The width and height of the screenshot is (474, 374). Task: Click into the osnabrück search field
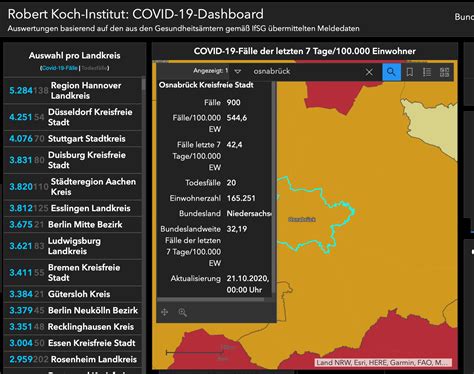pyautogui.click(x=305, y=71)
